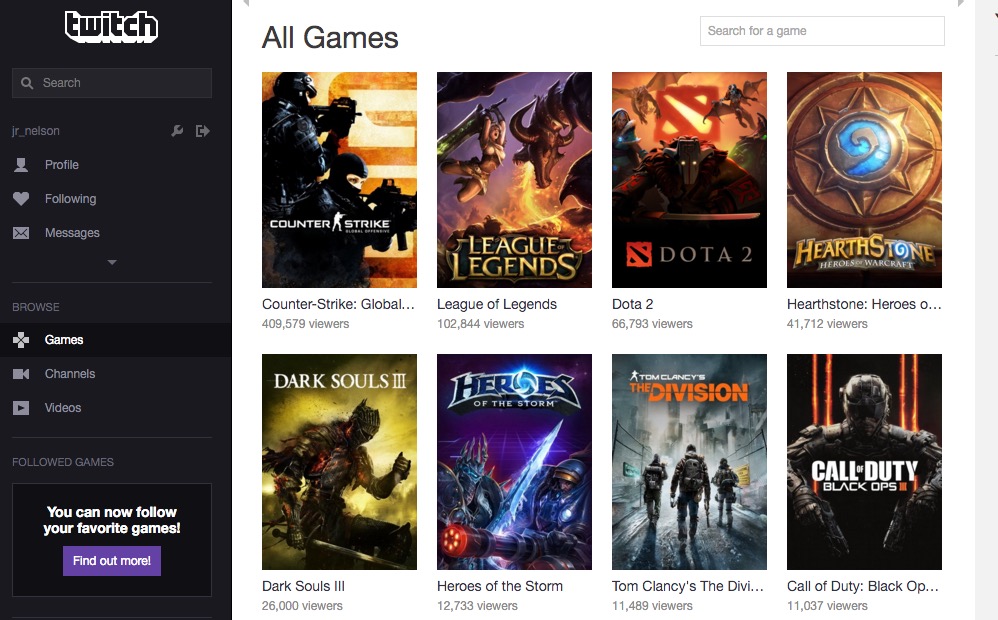Open the League of Legends cover art

pyautogui.click(x=514, y=180)
